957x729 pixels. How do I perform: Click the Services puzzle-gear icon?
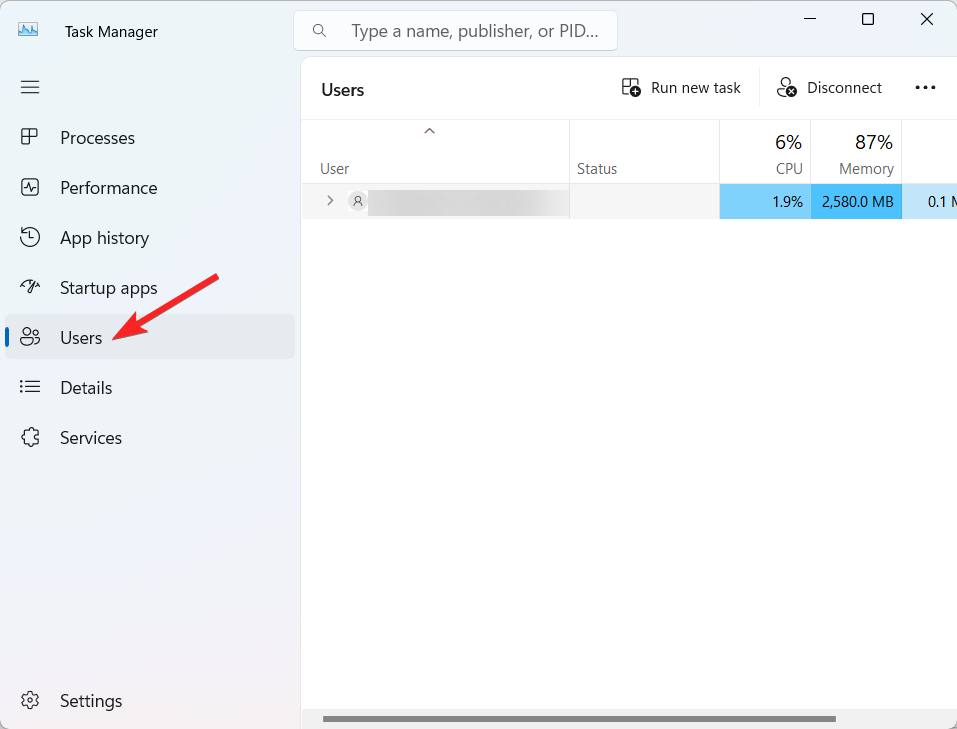(x=30, y=437)
